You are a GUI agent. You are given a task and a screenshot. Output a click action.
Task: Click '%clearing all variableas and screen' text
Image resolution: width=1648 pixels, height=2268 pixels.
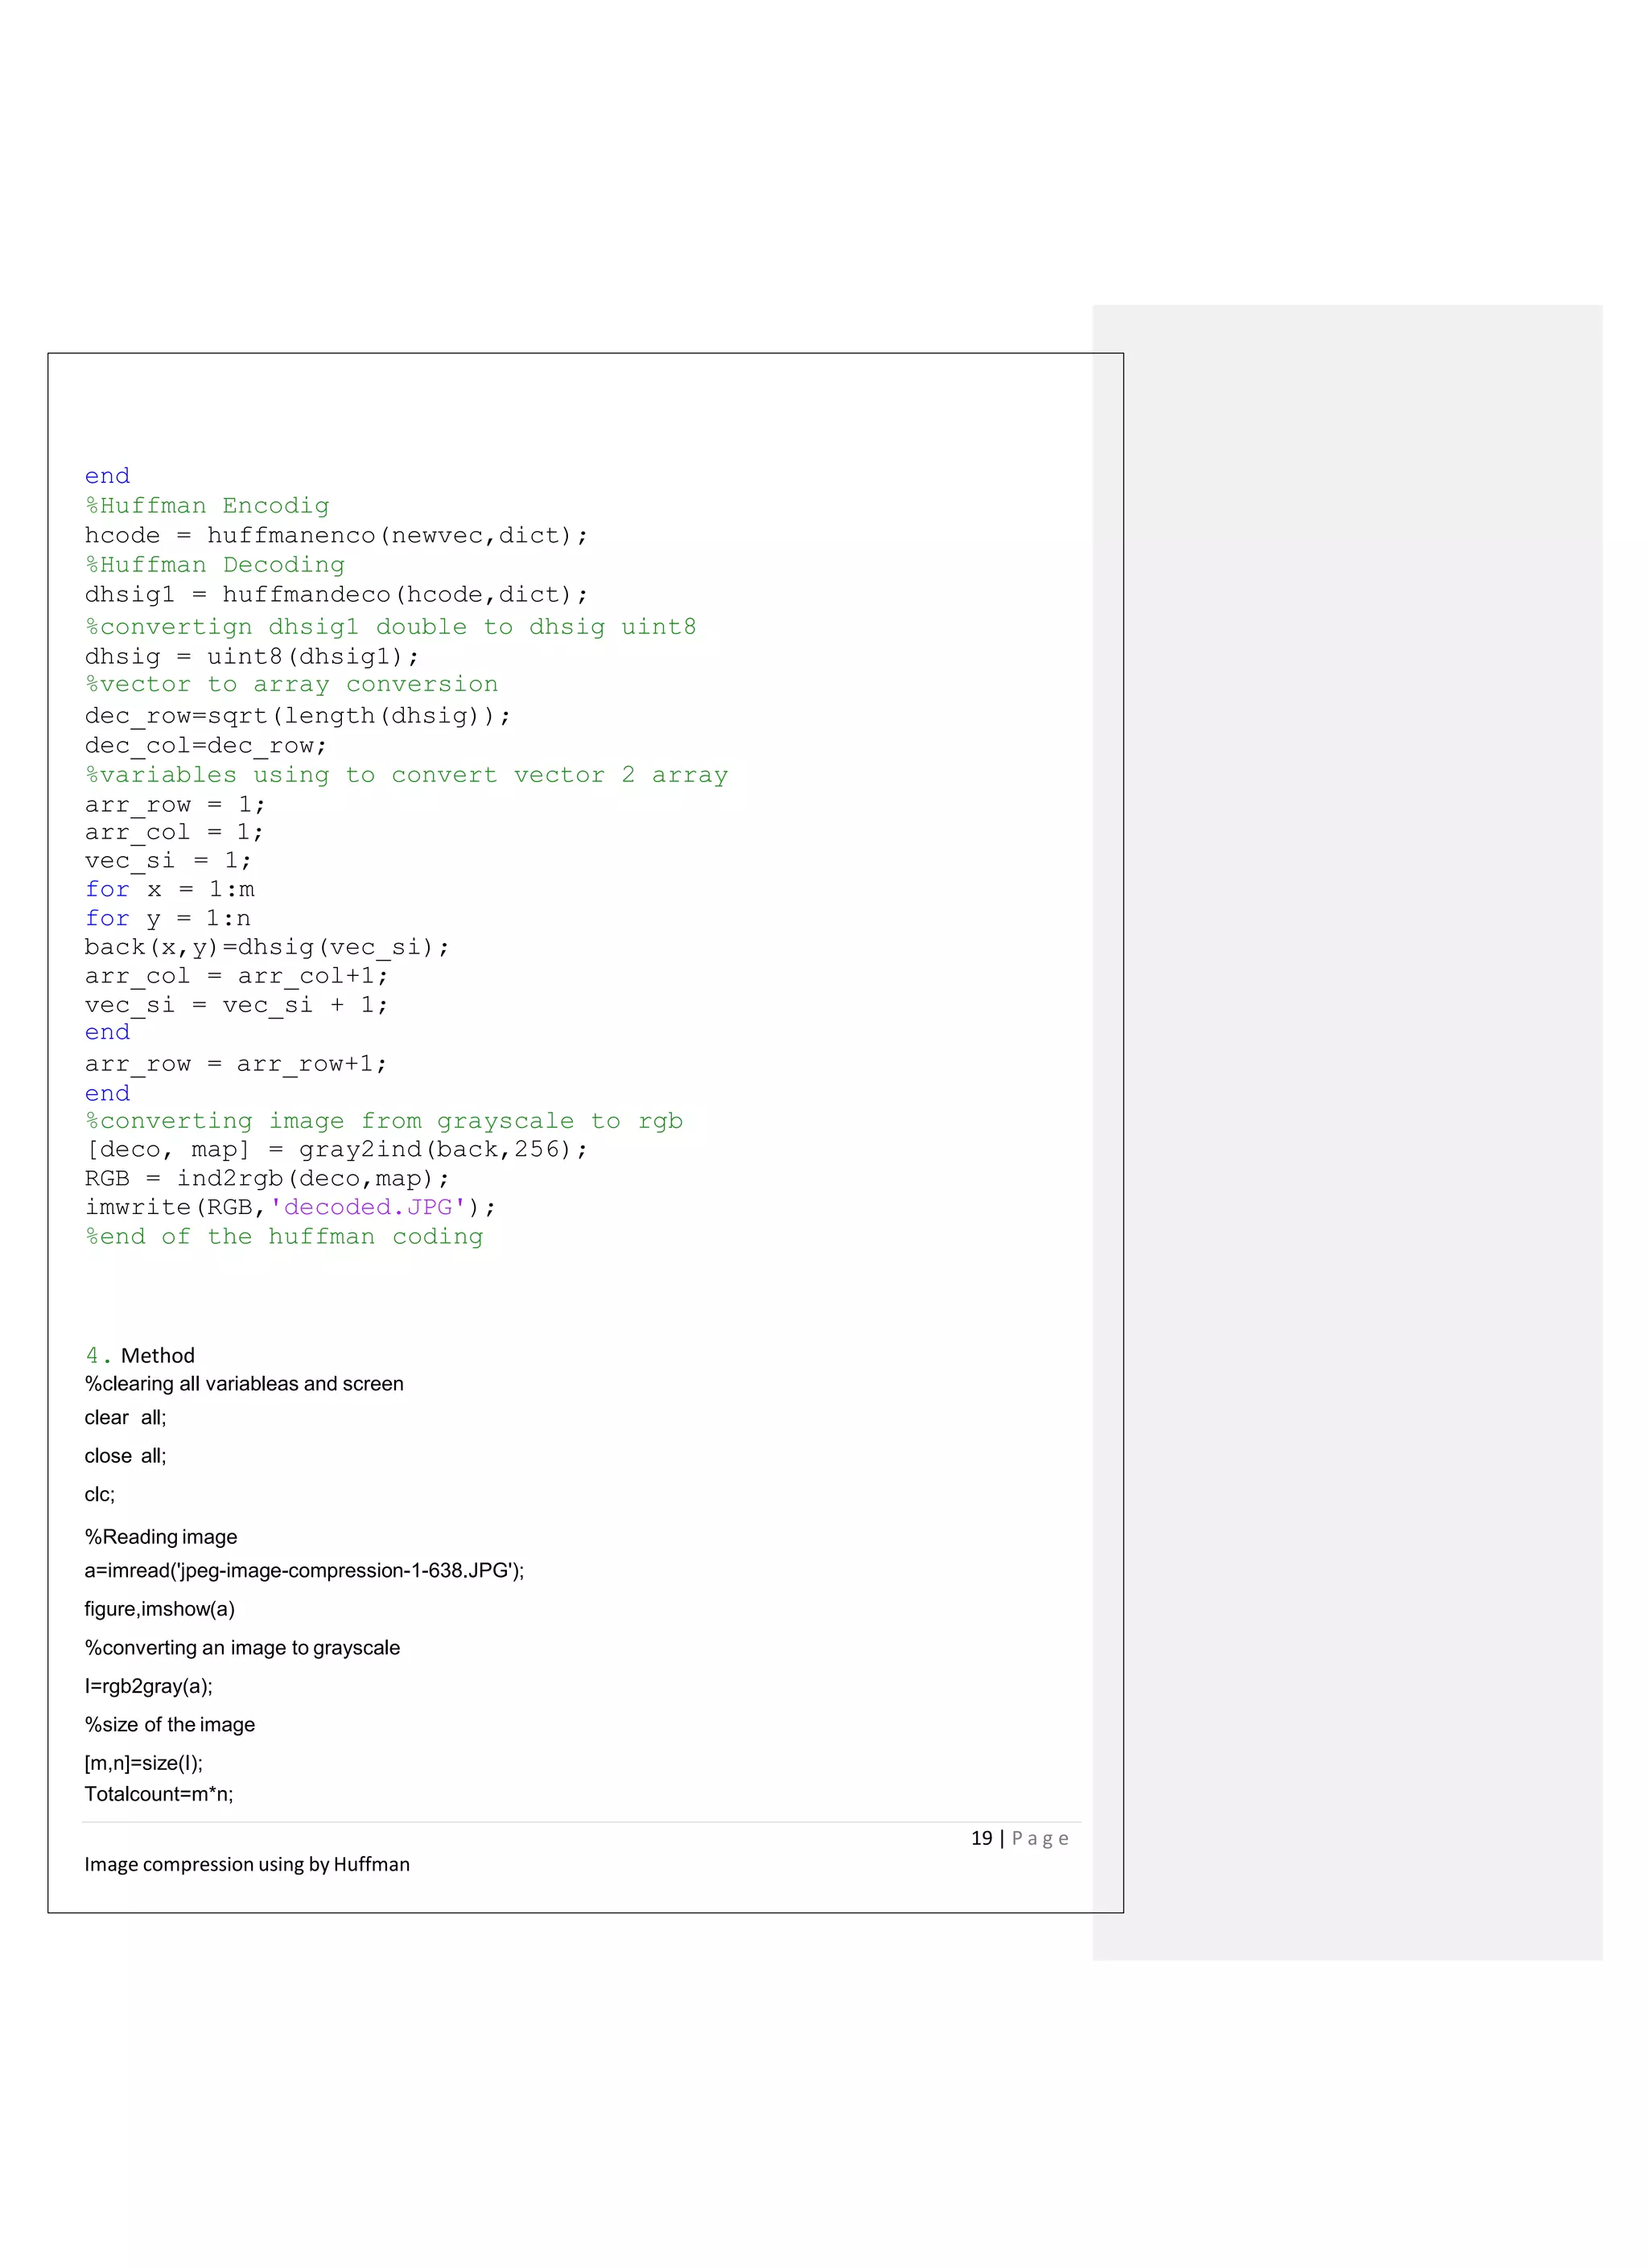click(244, 1384)
